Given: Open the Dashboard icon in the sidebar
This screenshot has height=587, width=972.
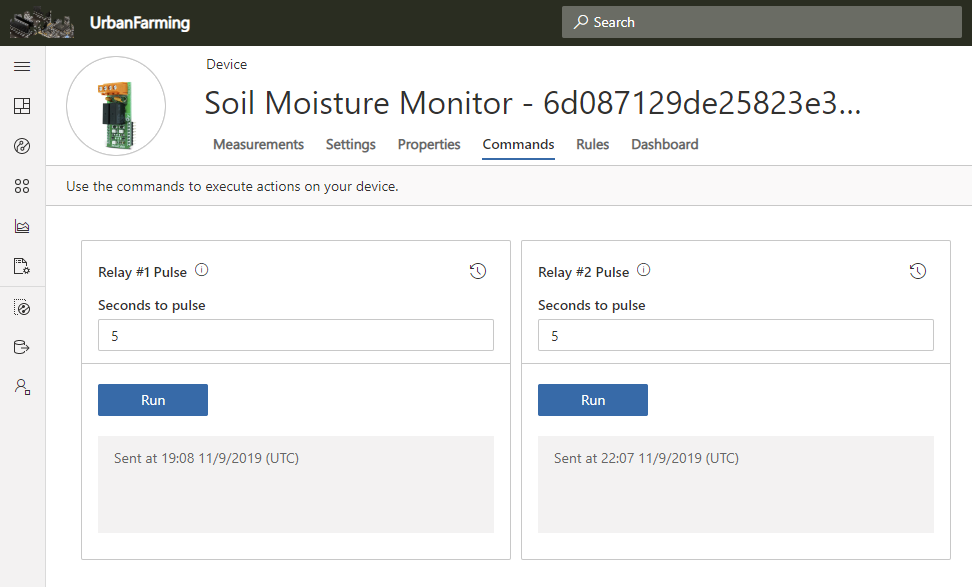Looking at the screenshot, I should pos(22,106).
